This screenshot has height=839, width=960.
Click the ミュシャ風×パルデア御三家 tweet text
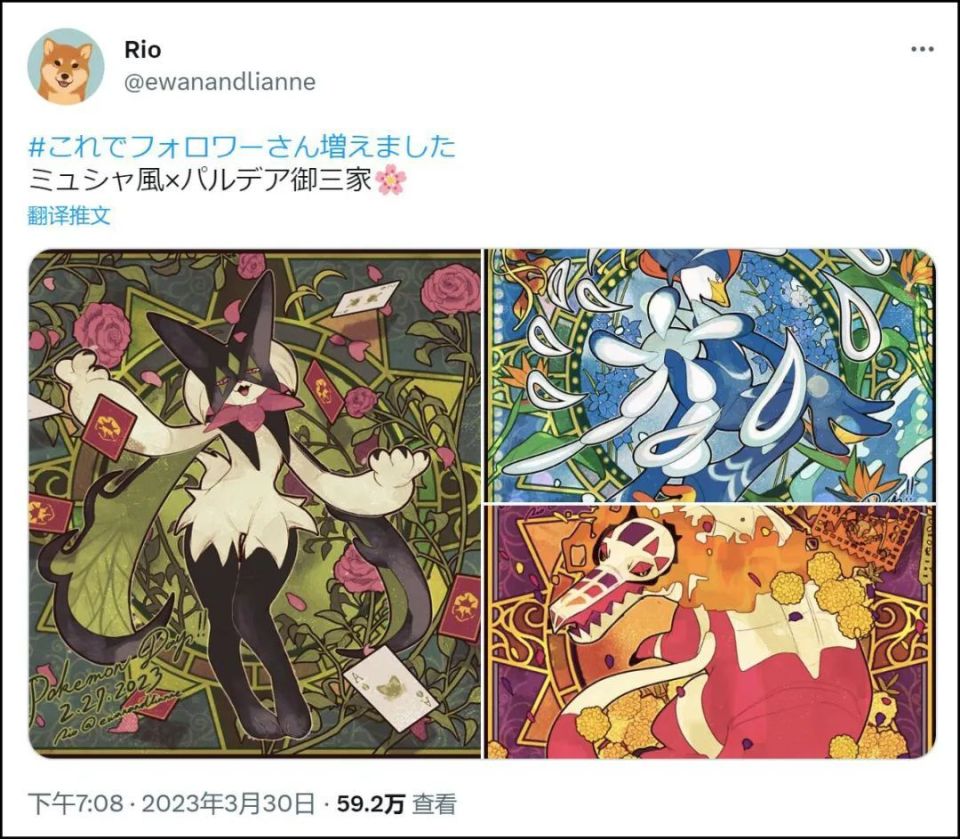click(200, 182)
